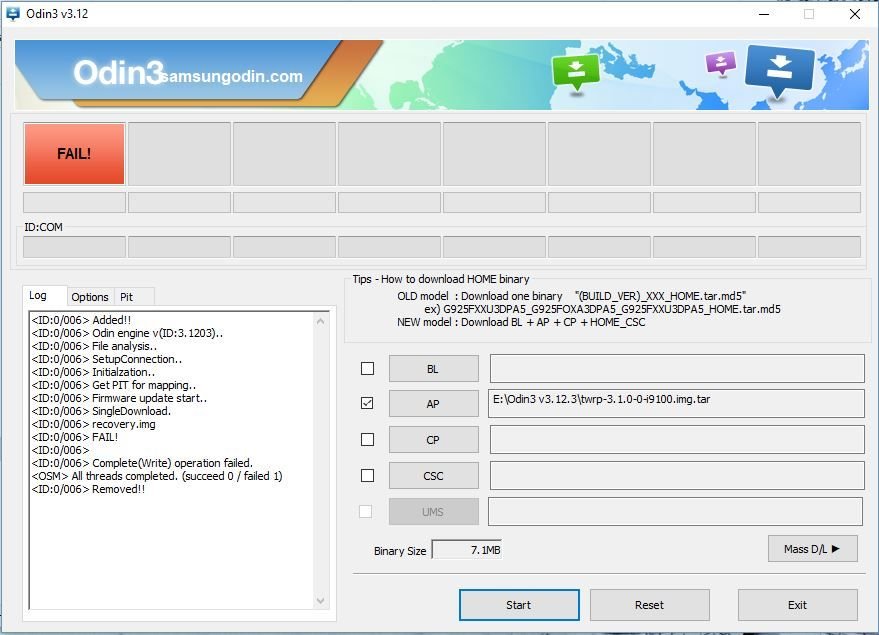Click the disabled UMS checkbox
Screen dimensions: 879x635
coord(366,511)
